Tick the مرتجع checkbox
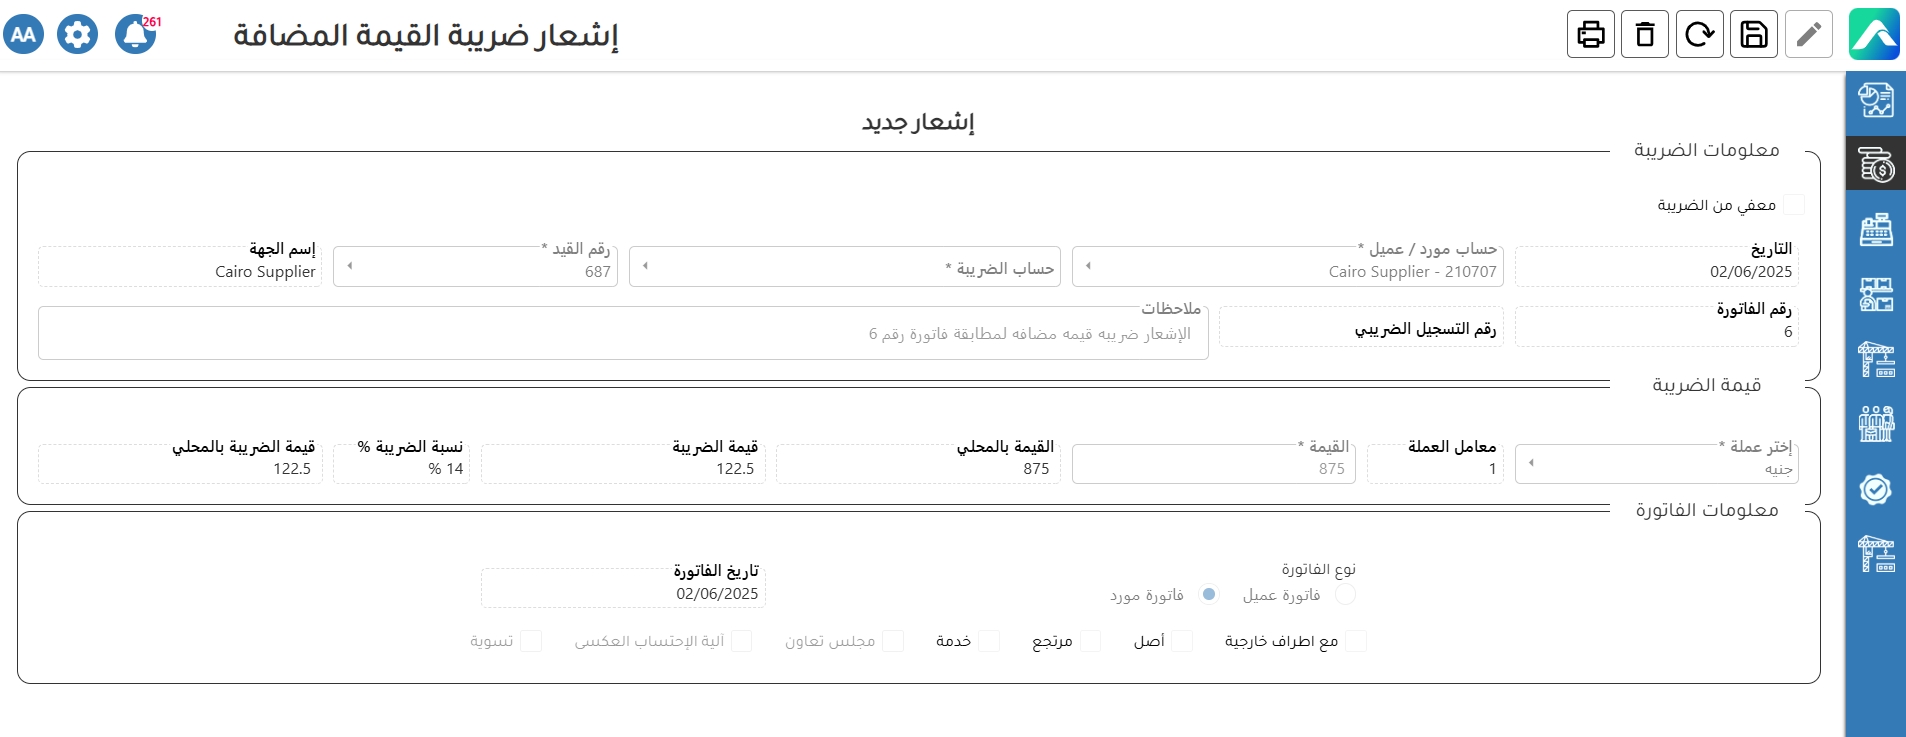Screen dimensions: 1906x737 (x=1090, y=641)
